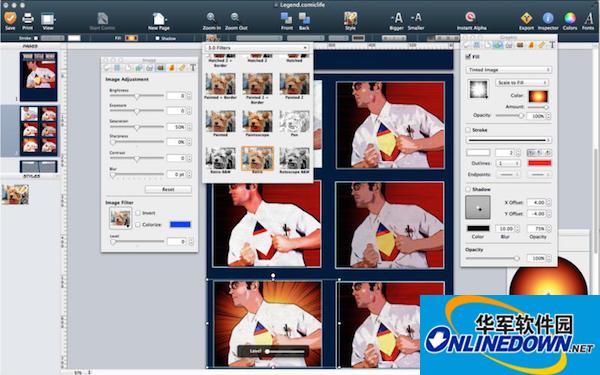Open the Scale to Fill dropdown
The image size is (600, 375).
[522, 83]
